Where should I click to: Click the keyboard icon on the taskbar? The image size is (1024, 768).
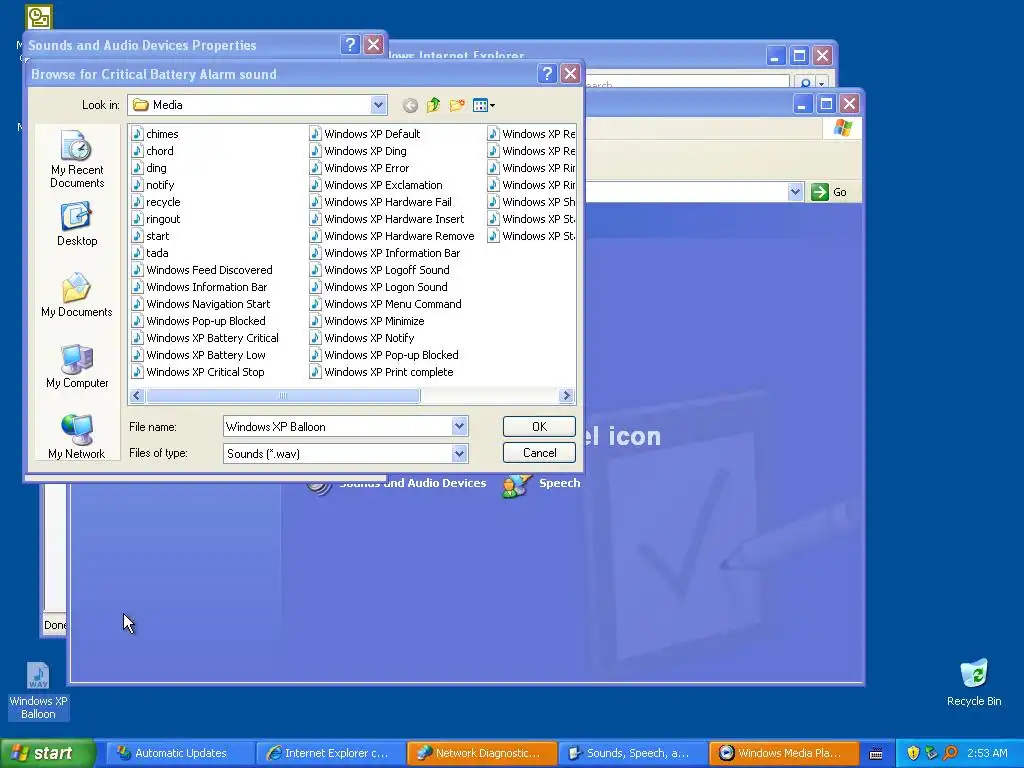876,754
